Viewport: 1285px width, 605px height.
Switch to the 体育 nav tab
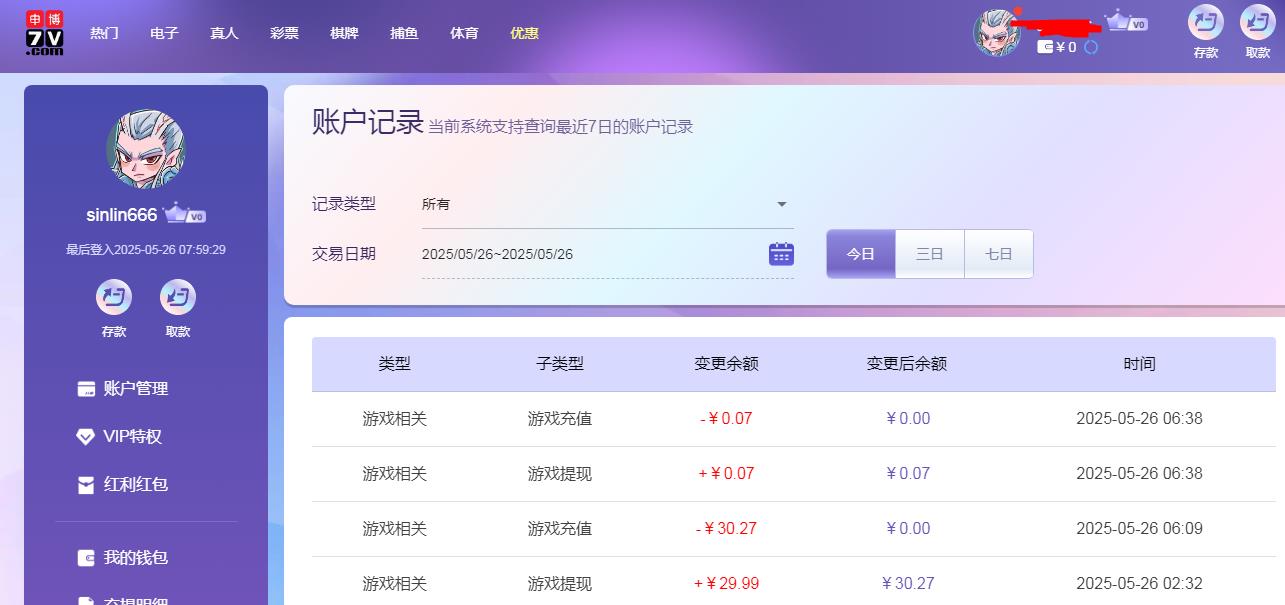464,33
